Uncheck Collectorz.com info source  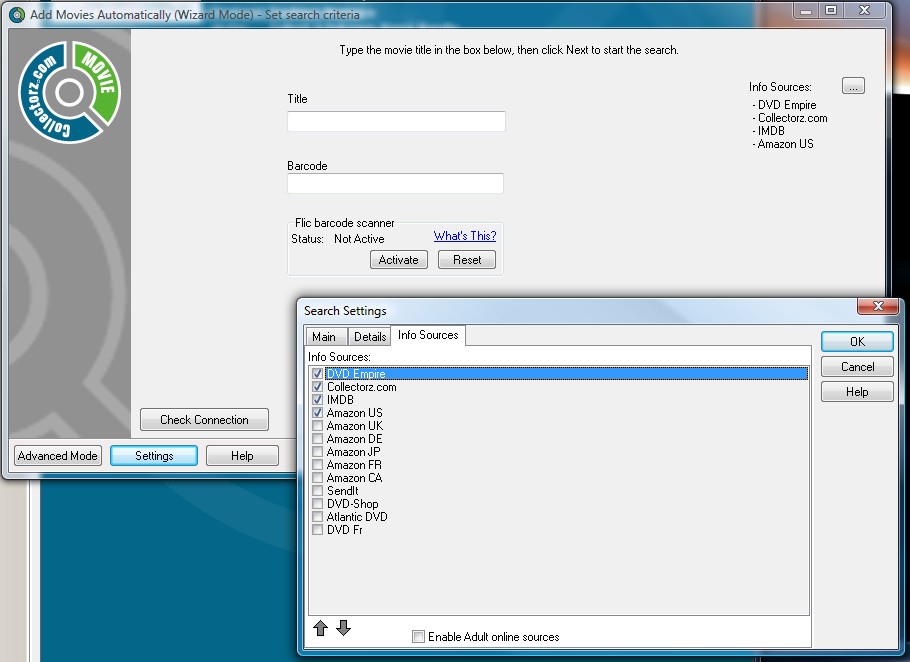pyautogui.click(x=317, y=386)
